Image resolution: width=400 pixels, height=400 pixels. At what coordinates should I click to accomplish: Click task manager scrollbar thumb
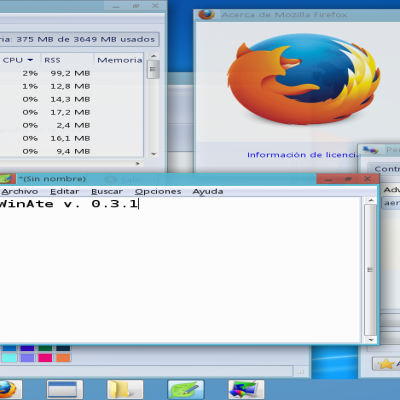[x=153, y=69]
